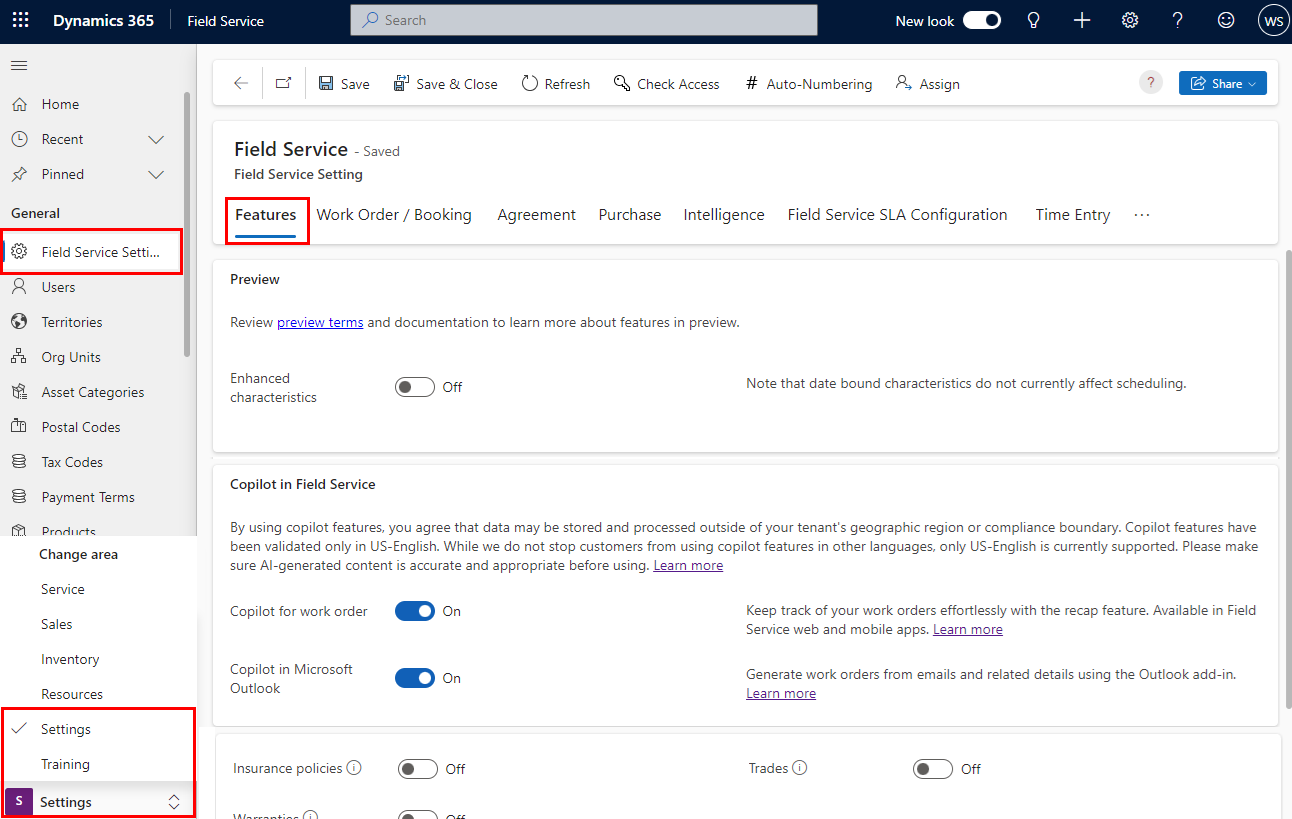Enable the Enhanced characteristics preview feature
Image resolution: width=1292 pixels, height=819 pixels.
[x=414, y=386]
